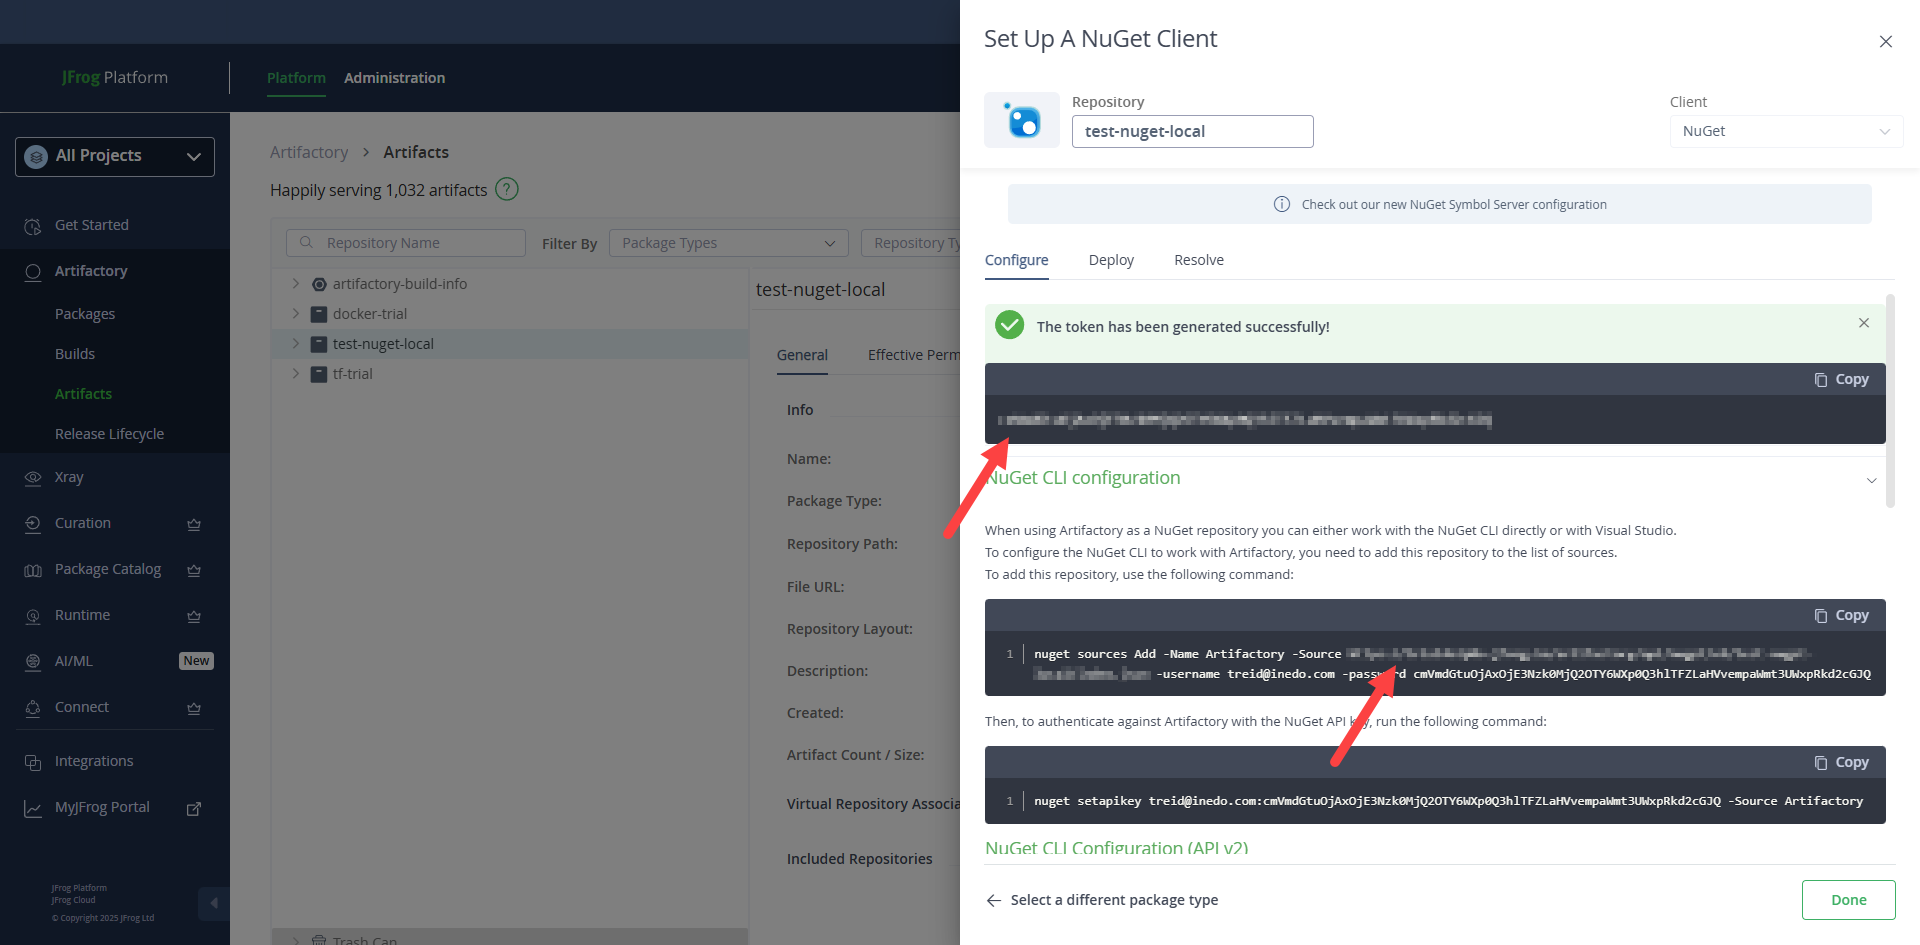Viewport: 1920px width, 945px height.
Task: Click the Package Catalog icon
Action: (33, 570)
